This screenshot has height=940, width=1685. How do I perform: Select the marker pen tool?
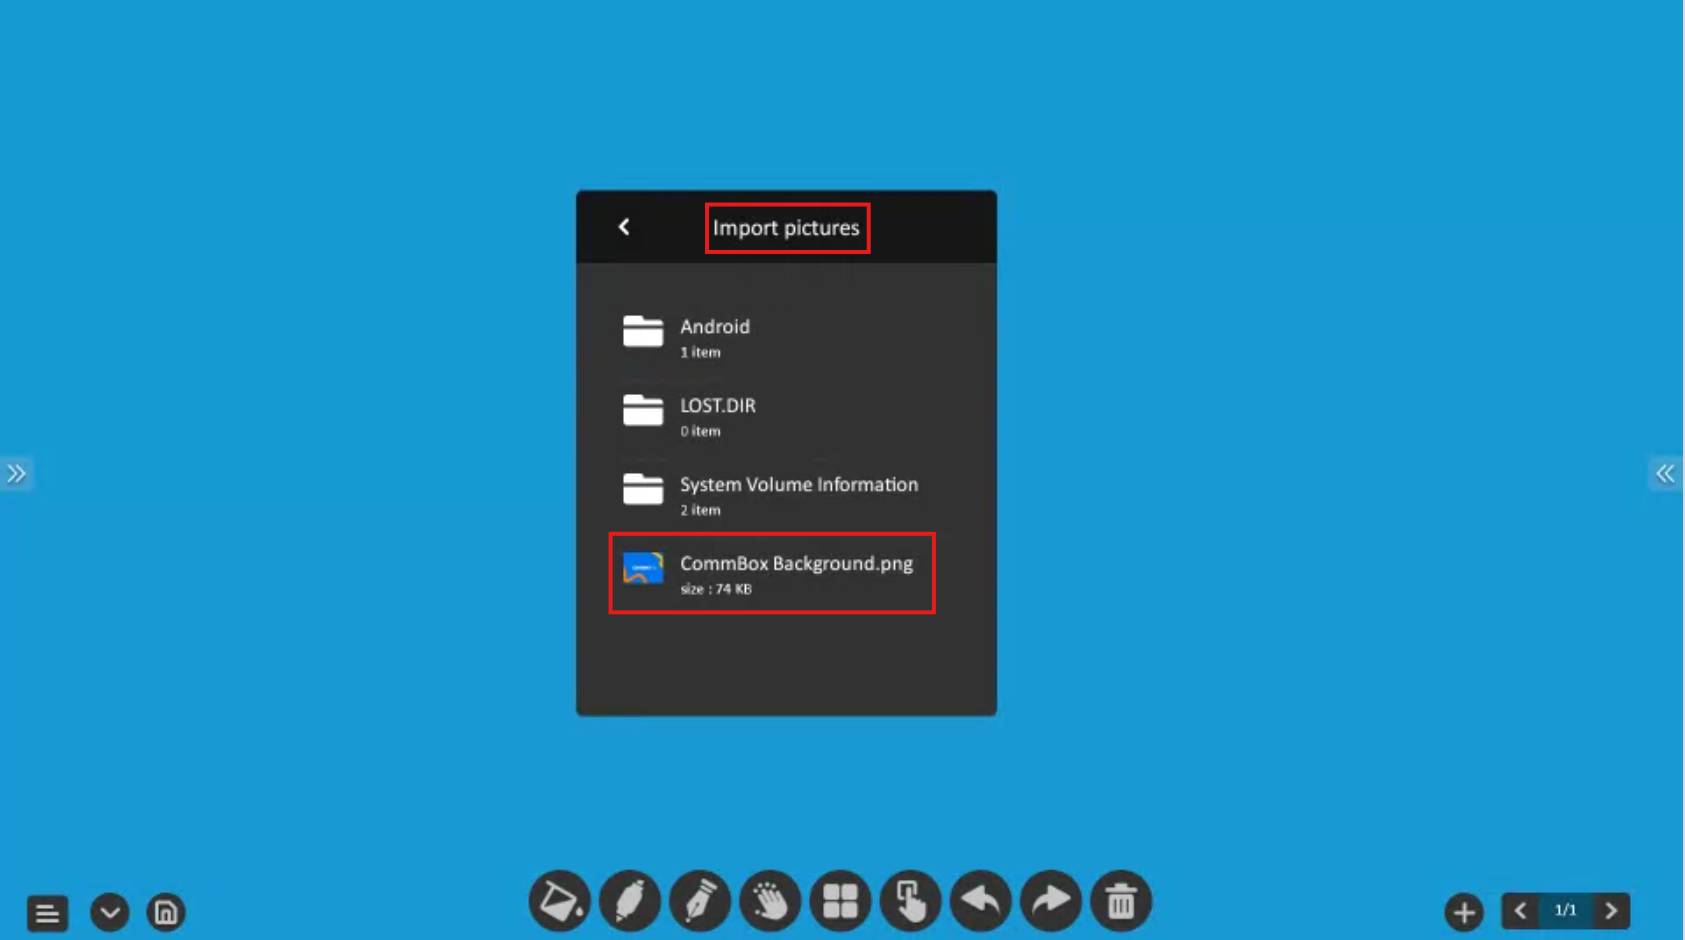pos(629,901)
